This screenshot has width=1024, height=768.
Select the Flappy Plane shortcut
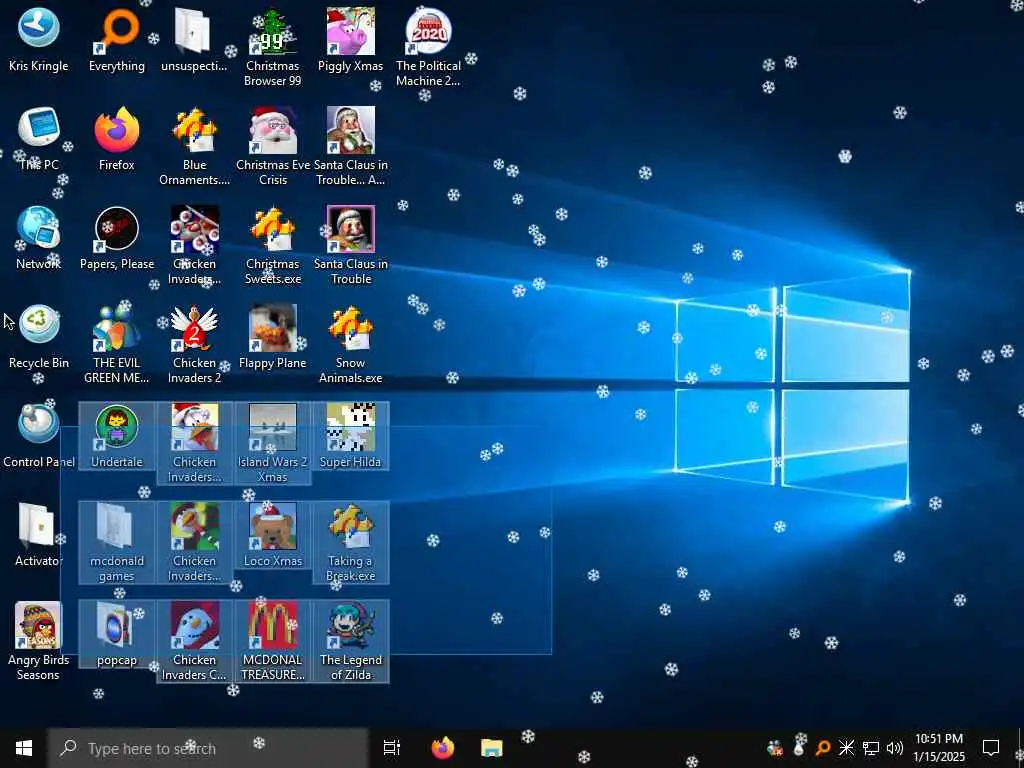[272, 337]
